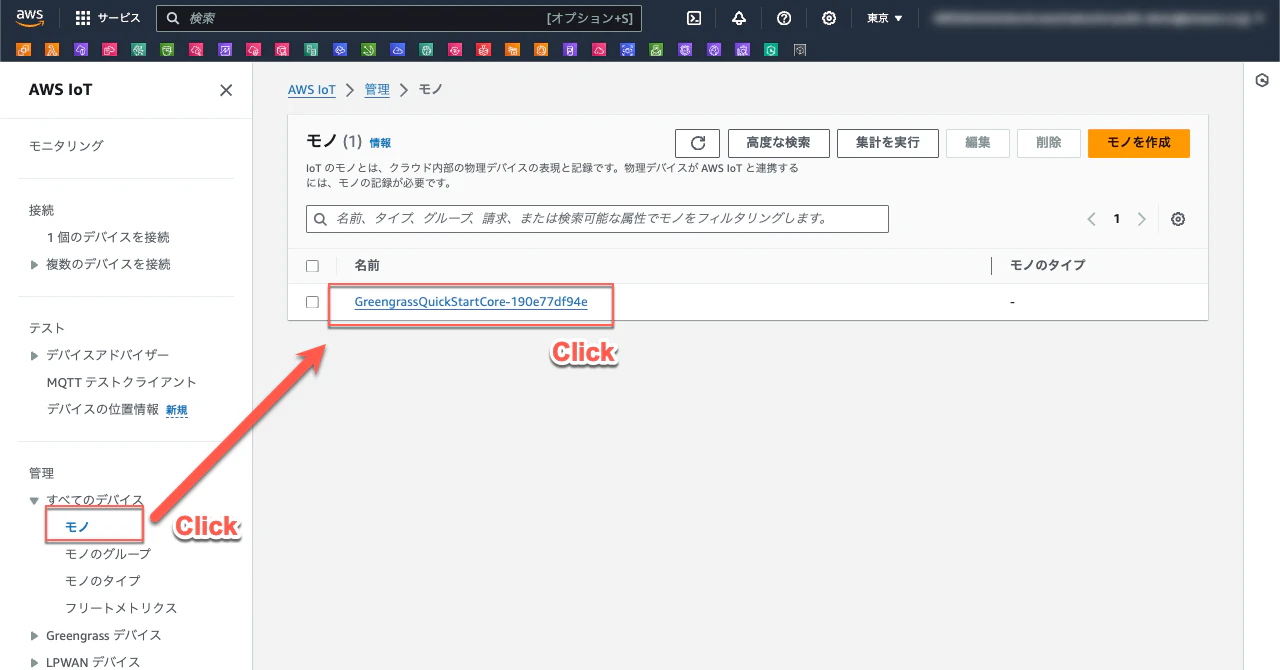Focus the things filter search field

point(597,219)
